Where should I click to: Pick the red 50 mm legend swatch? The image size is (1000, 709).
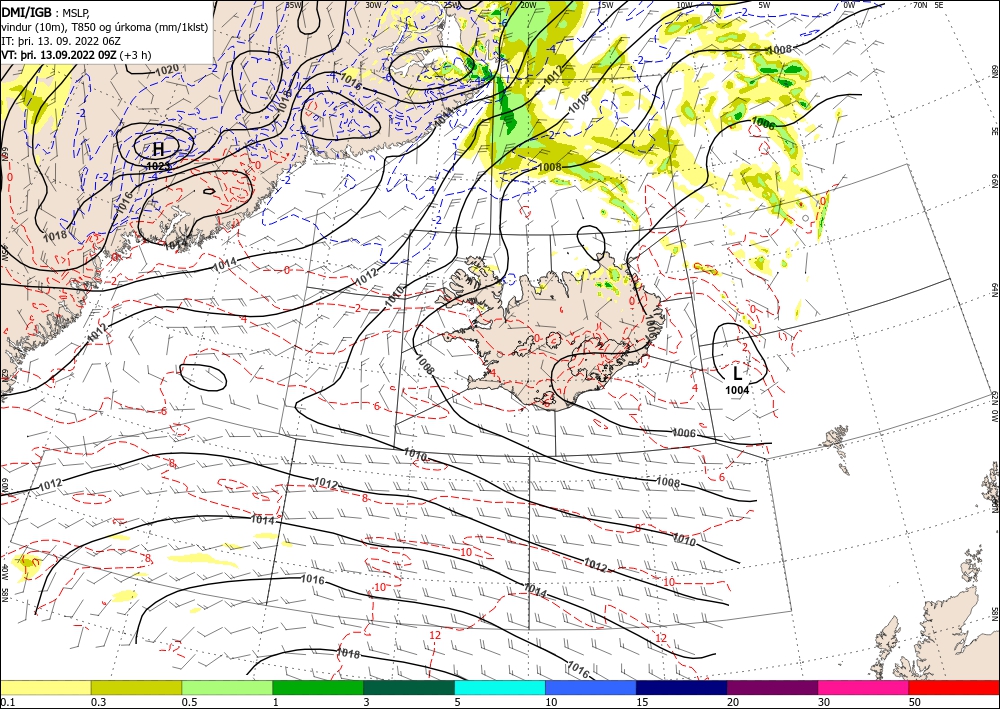[954, 687]
